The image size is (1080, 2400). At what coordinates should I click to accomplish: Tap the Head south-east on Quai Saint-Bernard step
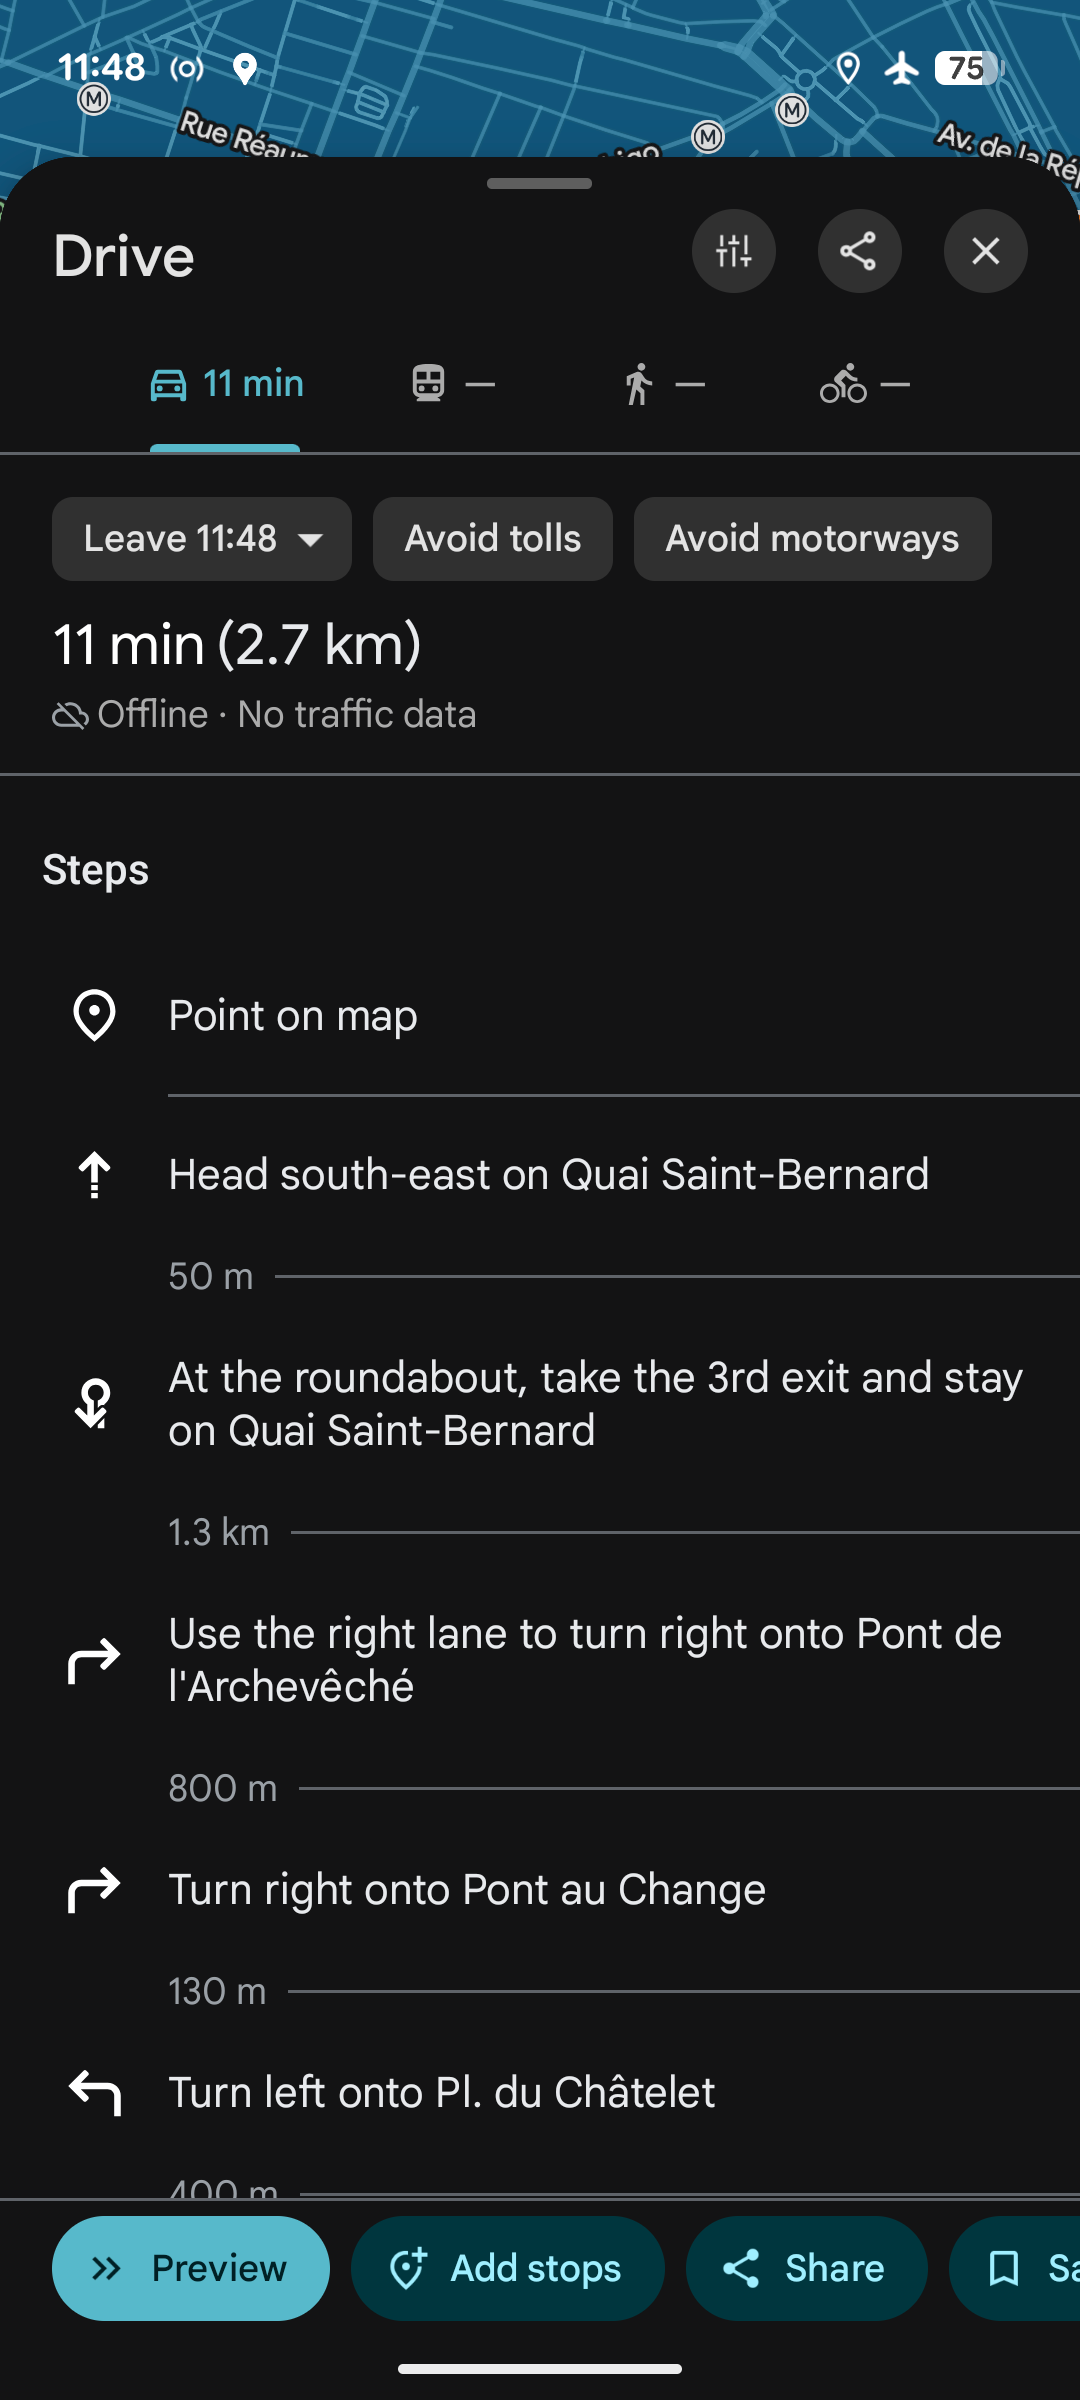coord(548,1175)
